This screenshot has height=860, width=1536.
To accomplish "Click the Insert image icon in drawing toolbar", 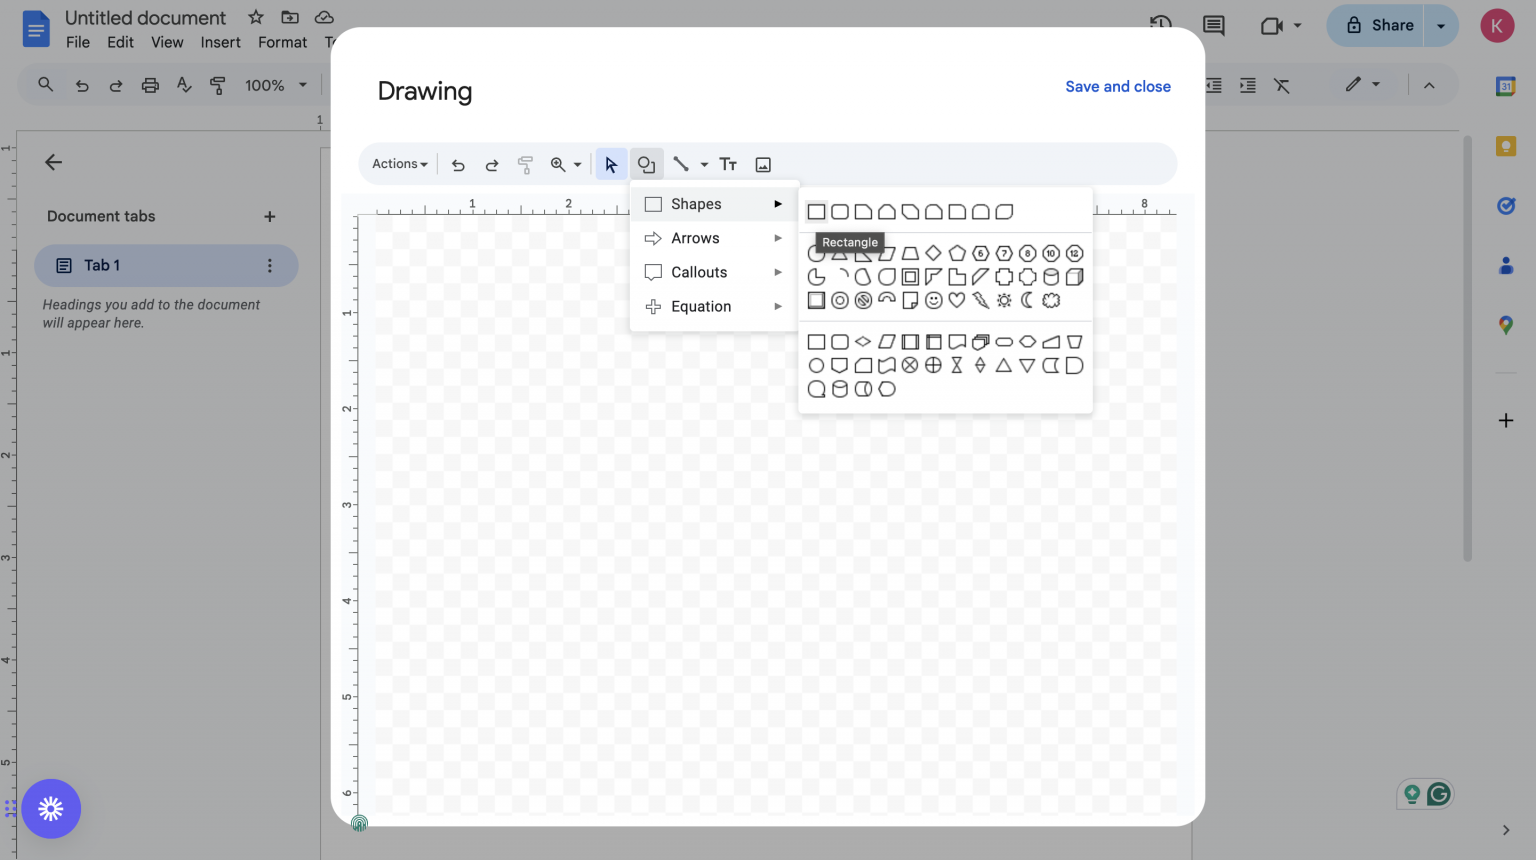I will pos(764,163).
